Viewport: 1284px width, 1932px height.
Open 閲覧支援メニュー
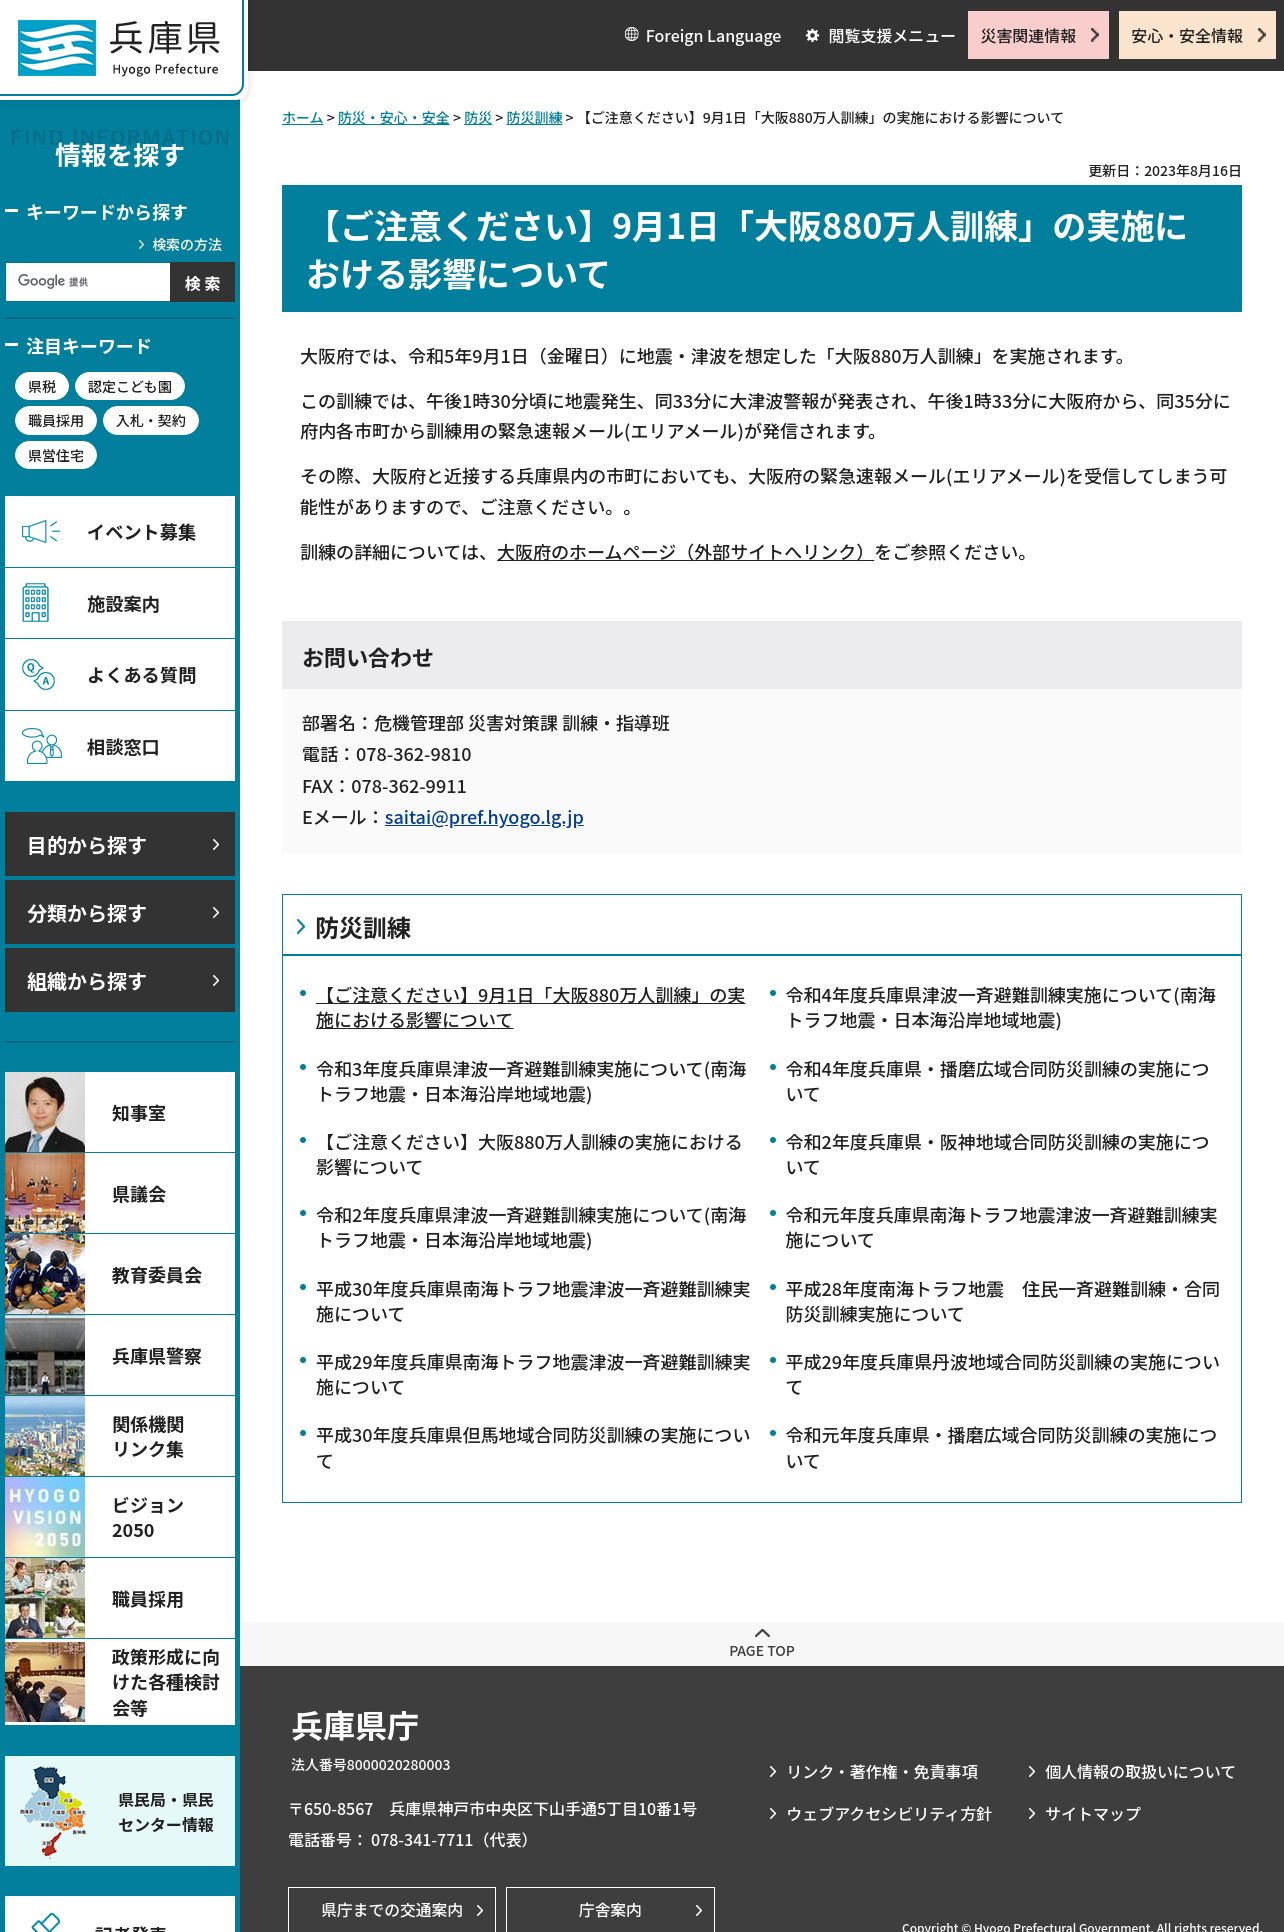(x=880, y=35)
